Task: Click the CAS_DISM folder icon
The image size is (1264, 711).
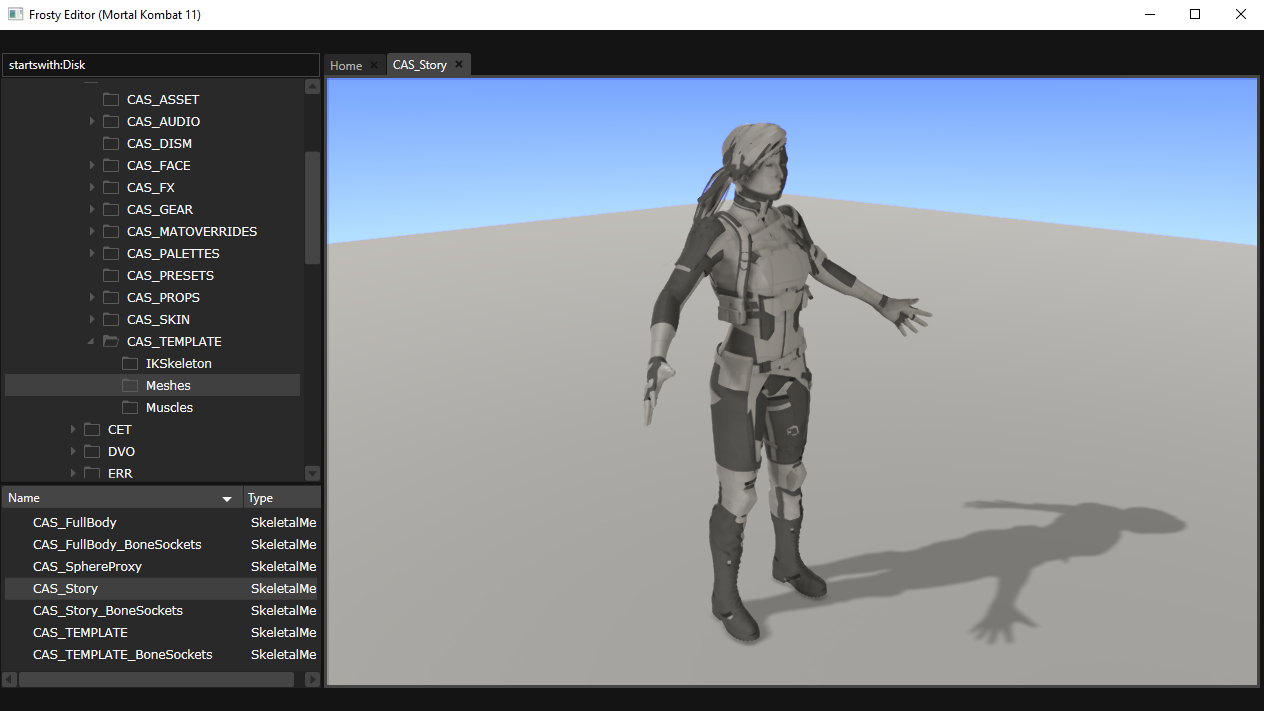Action: [x=111, y=144]
